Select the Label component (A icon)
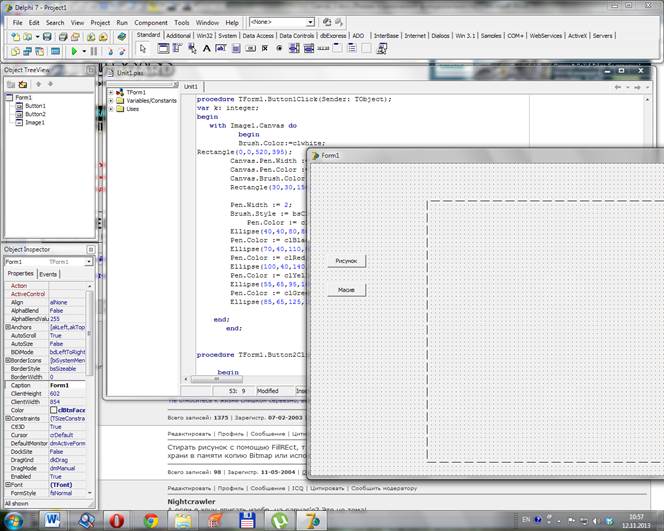Screen dimensions: 664x531 click(x=207, y=49)
